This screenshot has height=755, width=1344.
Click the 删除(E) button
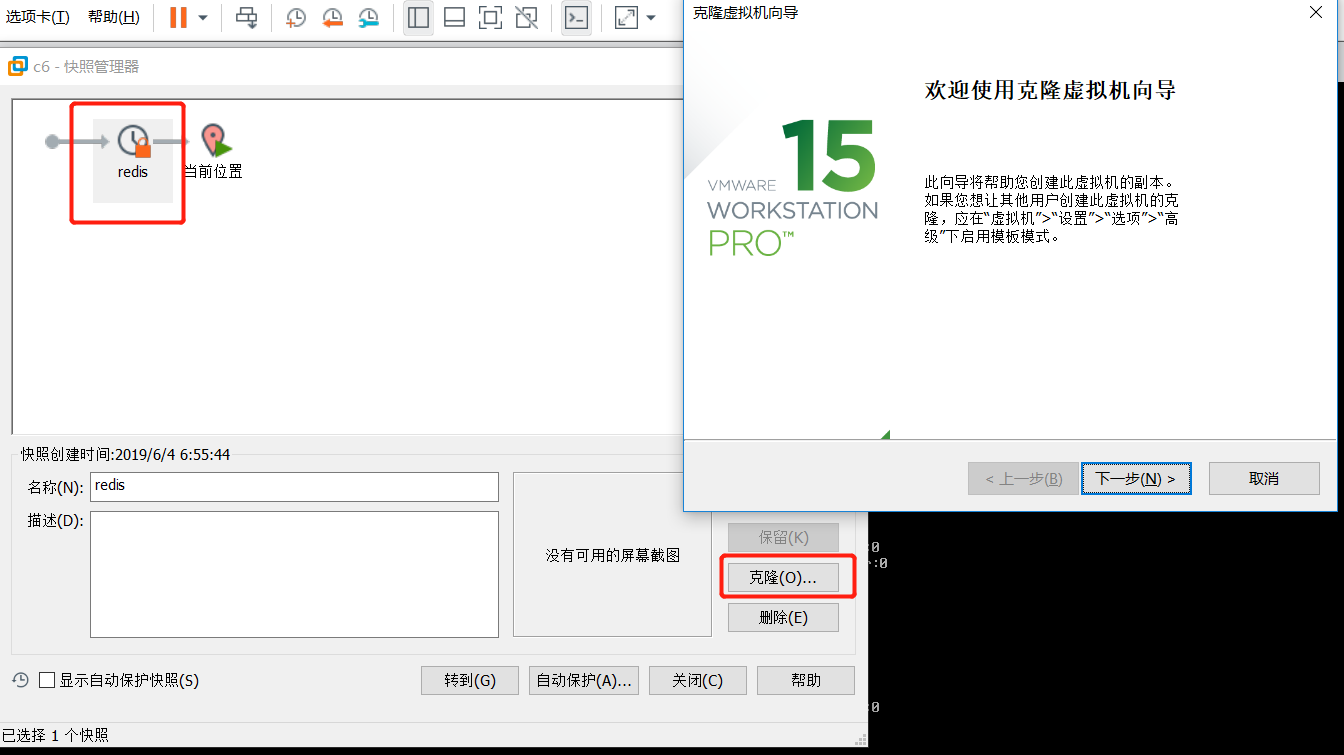pyautogui.click(x=783, y=617)
